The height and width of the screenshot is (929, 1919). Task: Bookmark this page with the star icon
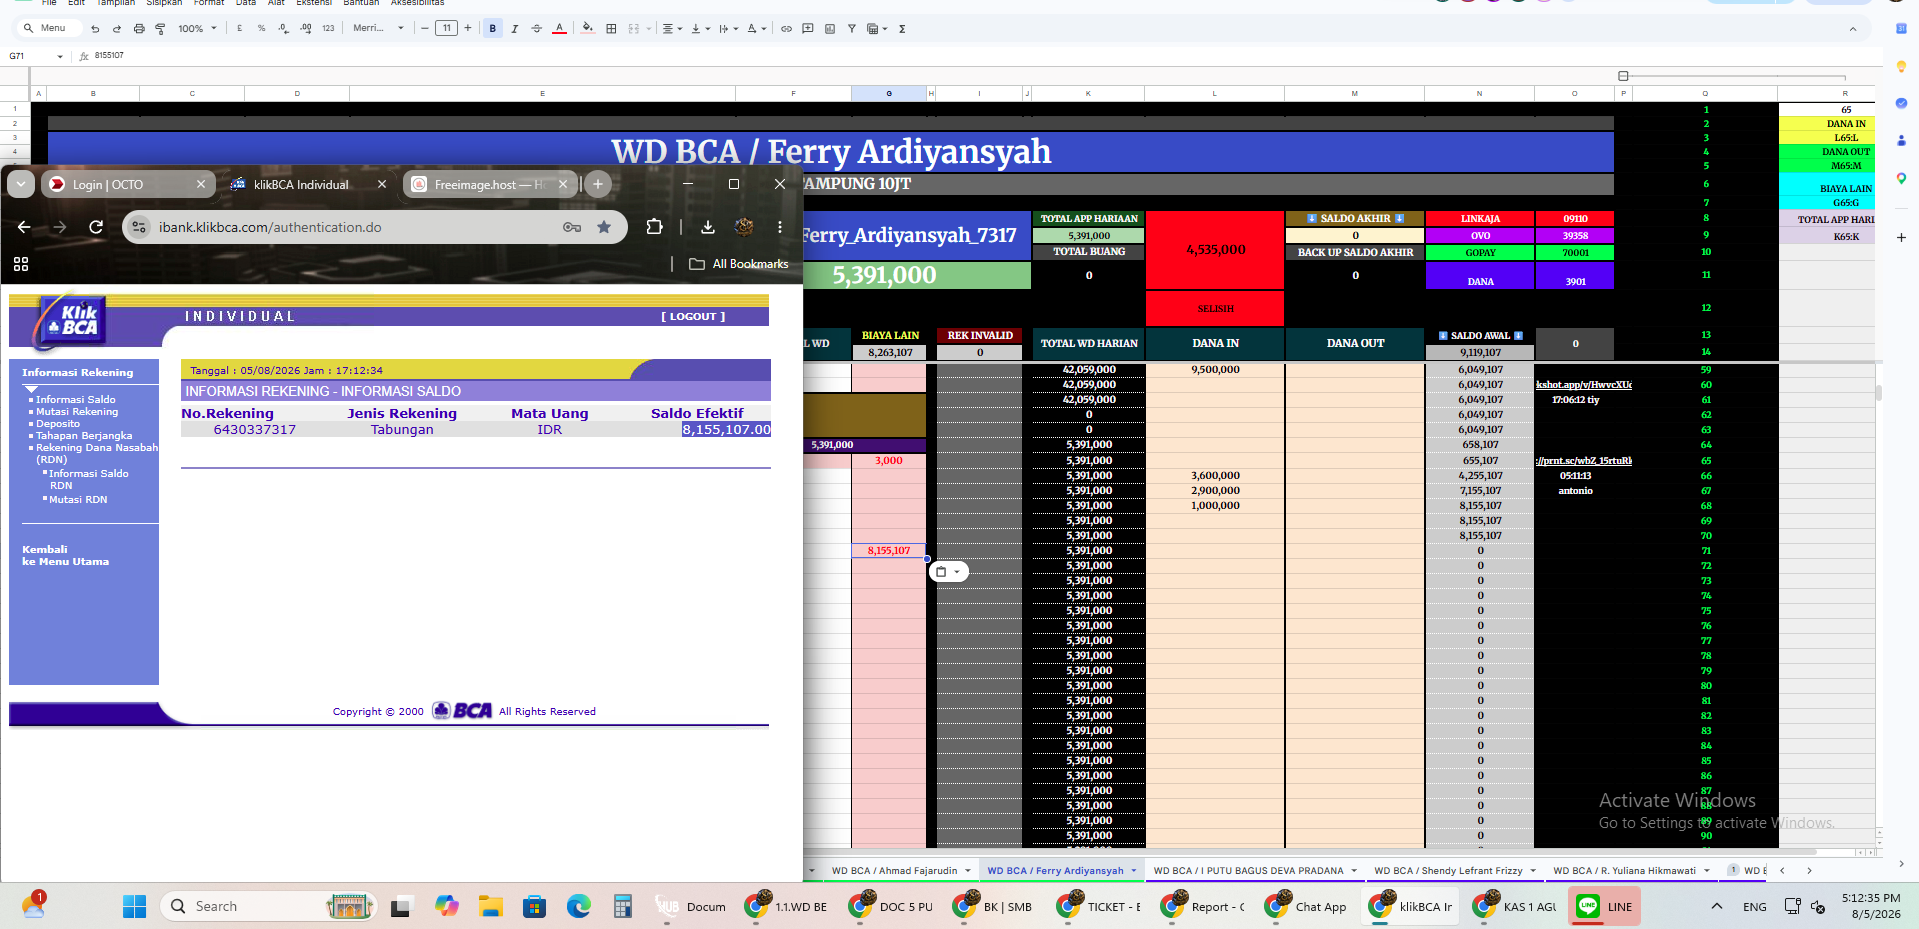(604, 227)
